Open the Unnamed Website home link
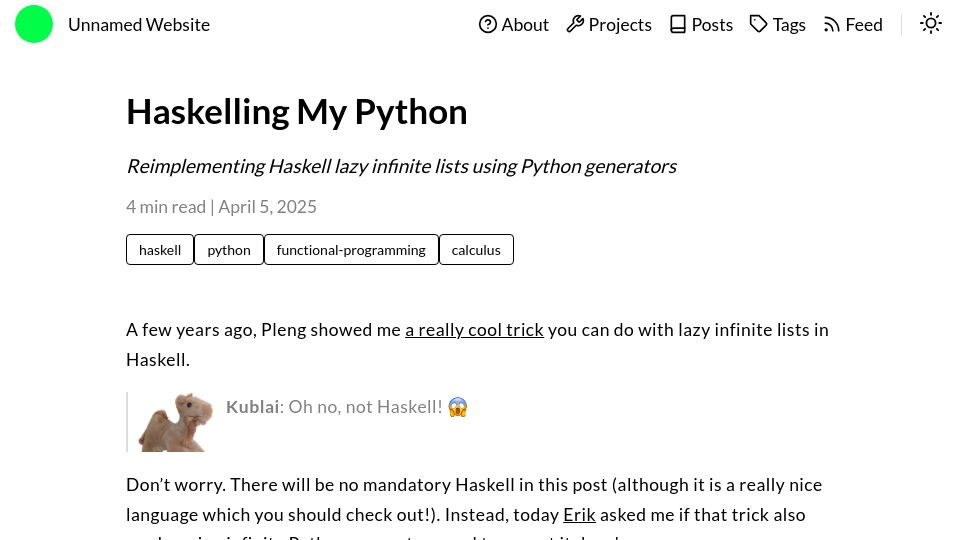 [x=139, y=24]
